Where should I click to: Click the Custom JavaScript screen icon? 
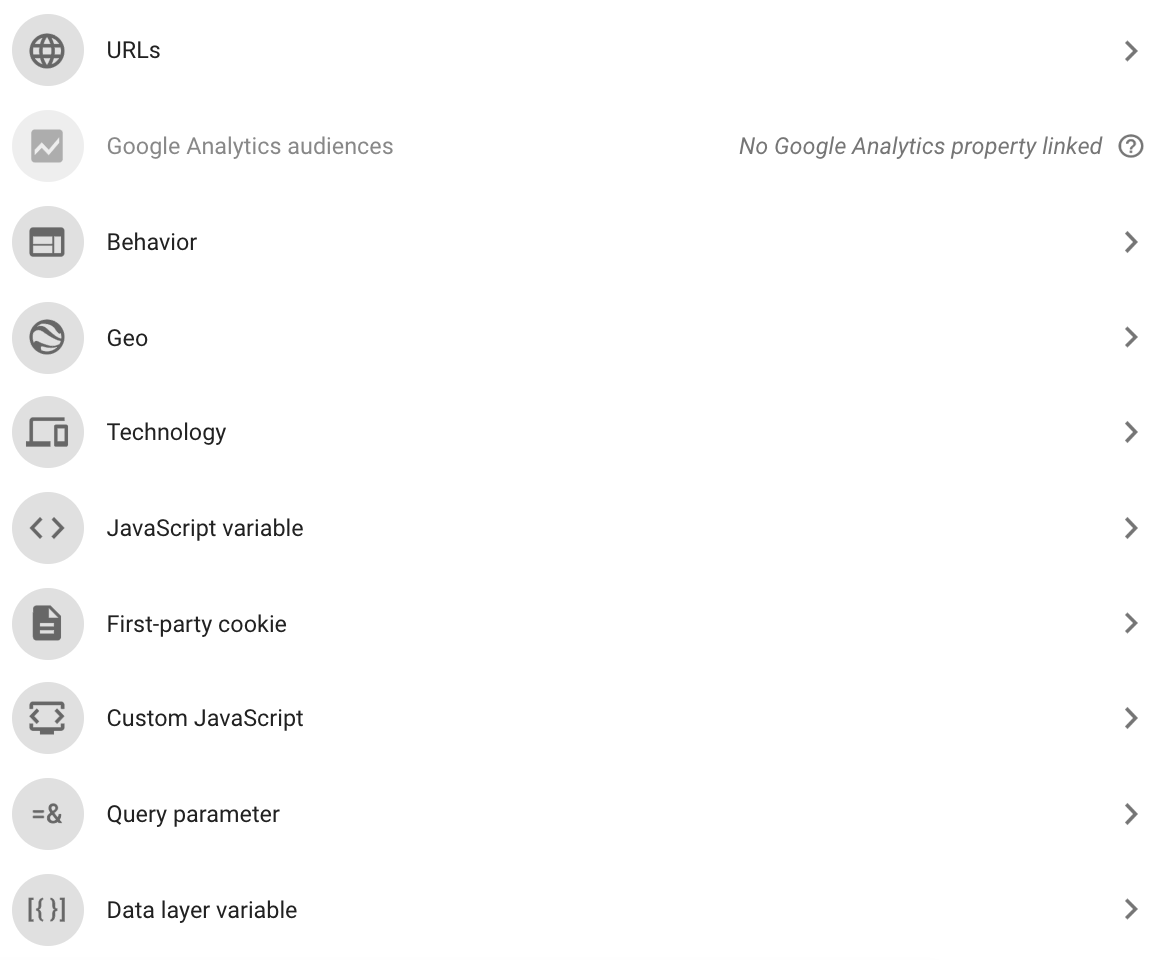(47, 718)
